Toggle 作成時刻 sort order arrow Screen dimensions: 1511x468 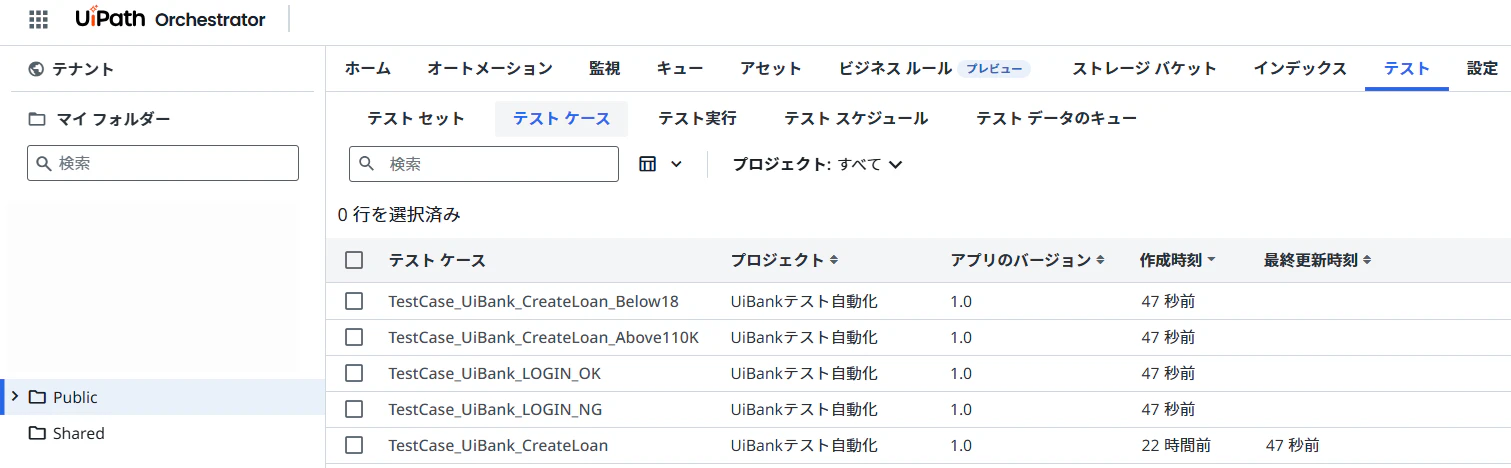[1212, 260]
